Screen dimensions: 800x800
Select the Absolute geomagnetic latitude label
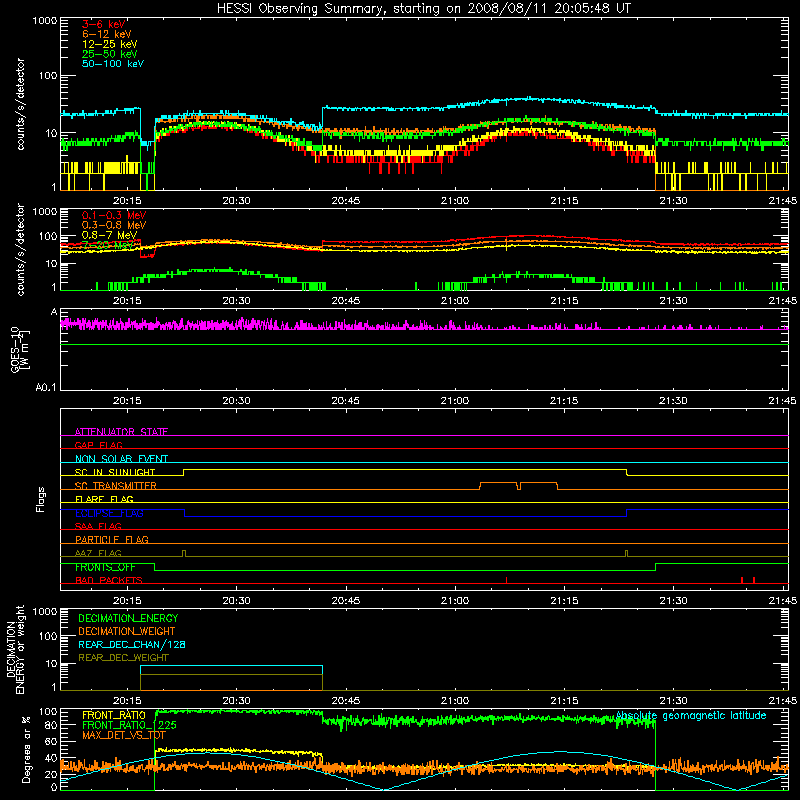(x=691, y=716)
